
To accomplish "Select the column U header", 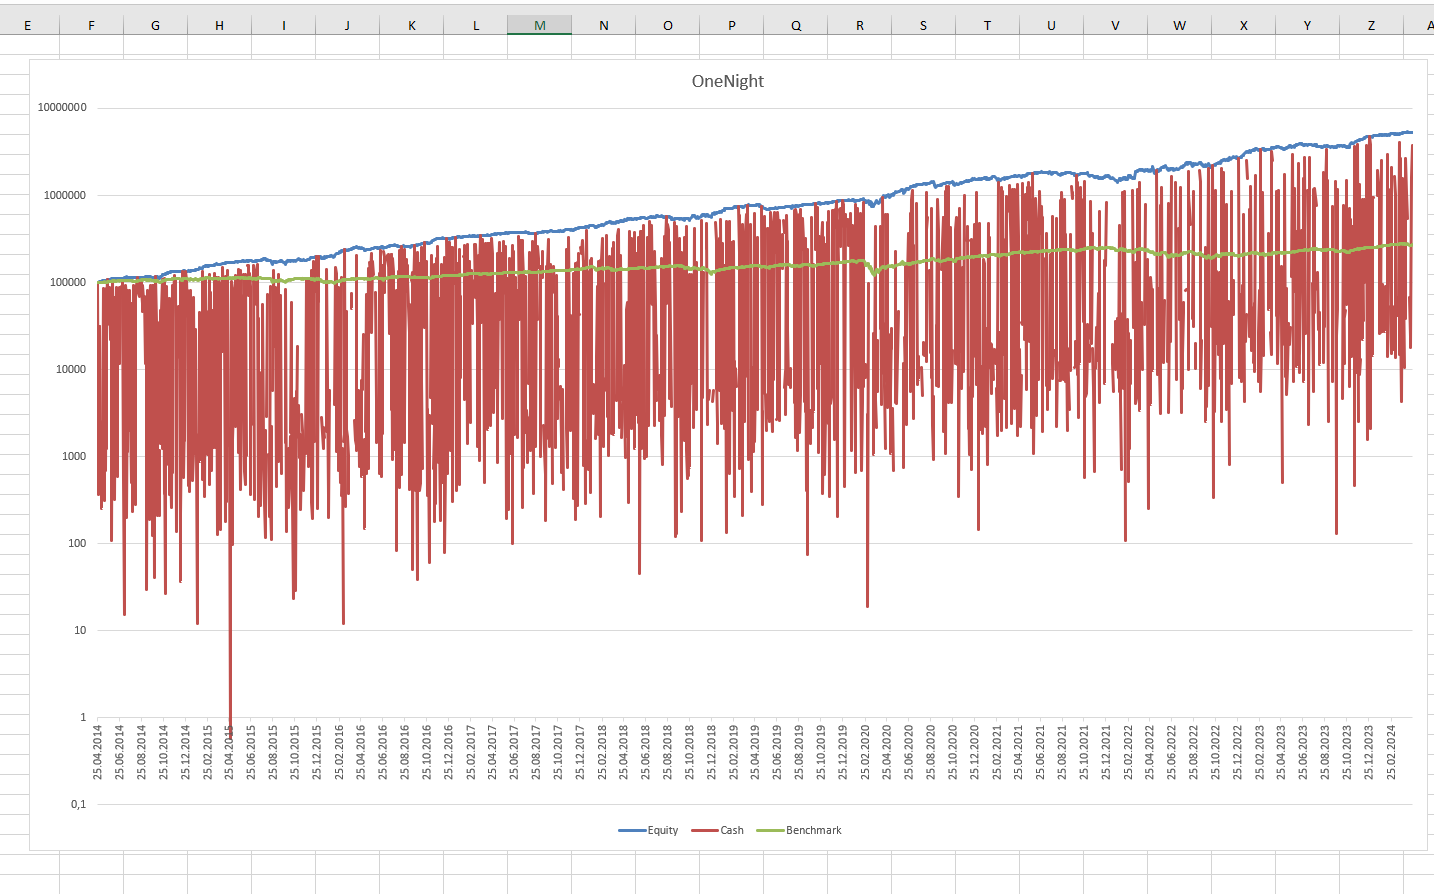I will click(1051, 25).
